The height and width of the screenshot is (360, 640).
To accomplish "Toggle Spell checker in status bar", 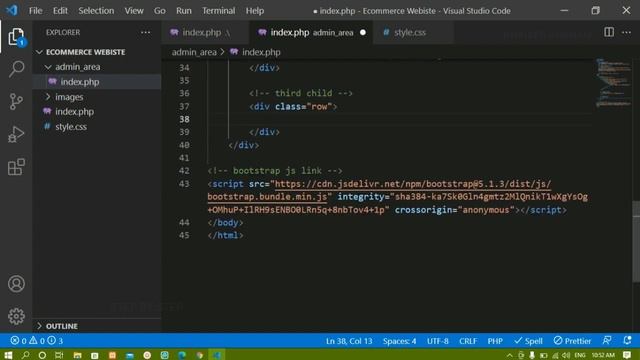I will coord(528,340).
